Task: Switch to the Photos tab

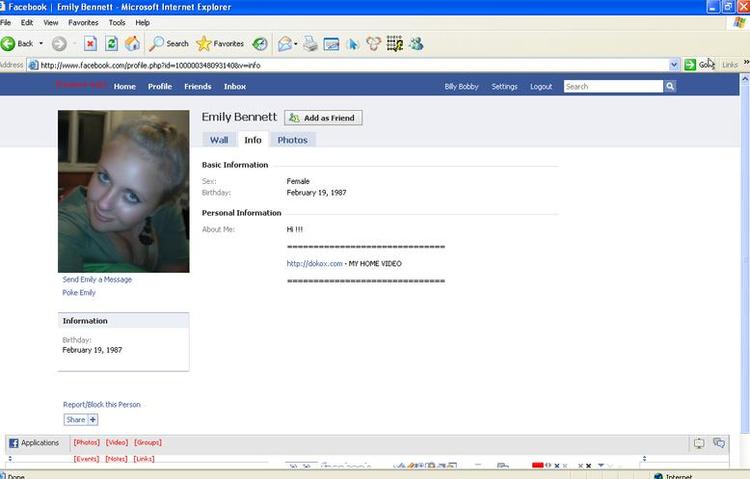Action: 292,140
